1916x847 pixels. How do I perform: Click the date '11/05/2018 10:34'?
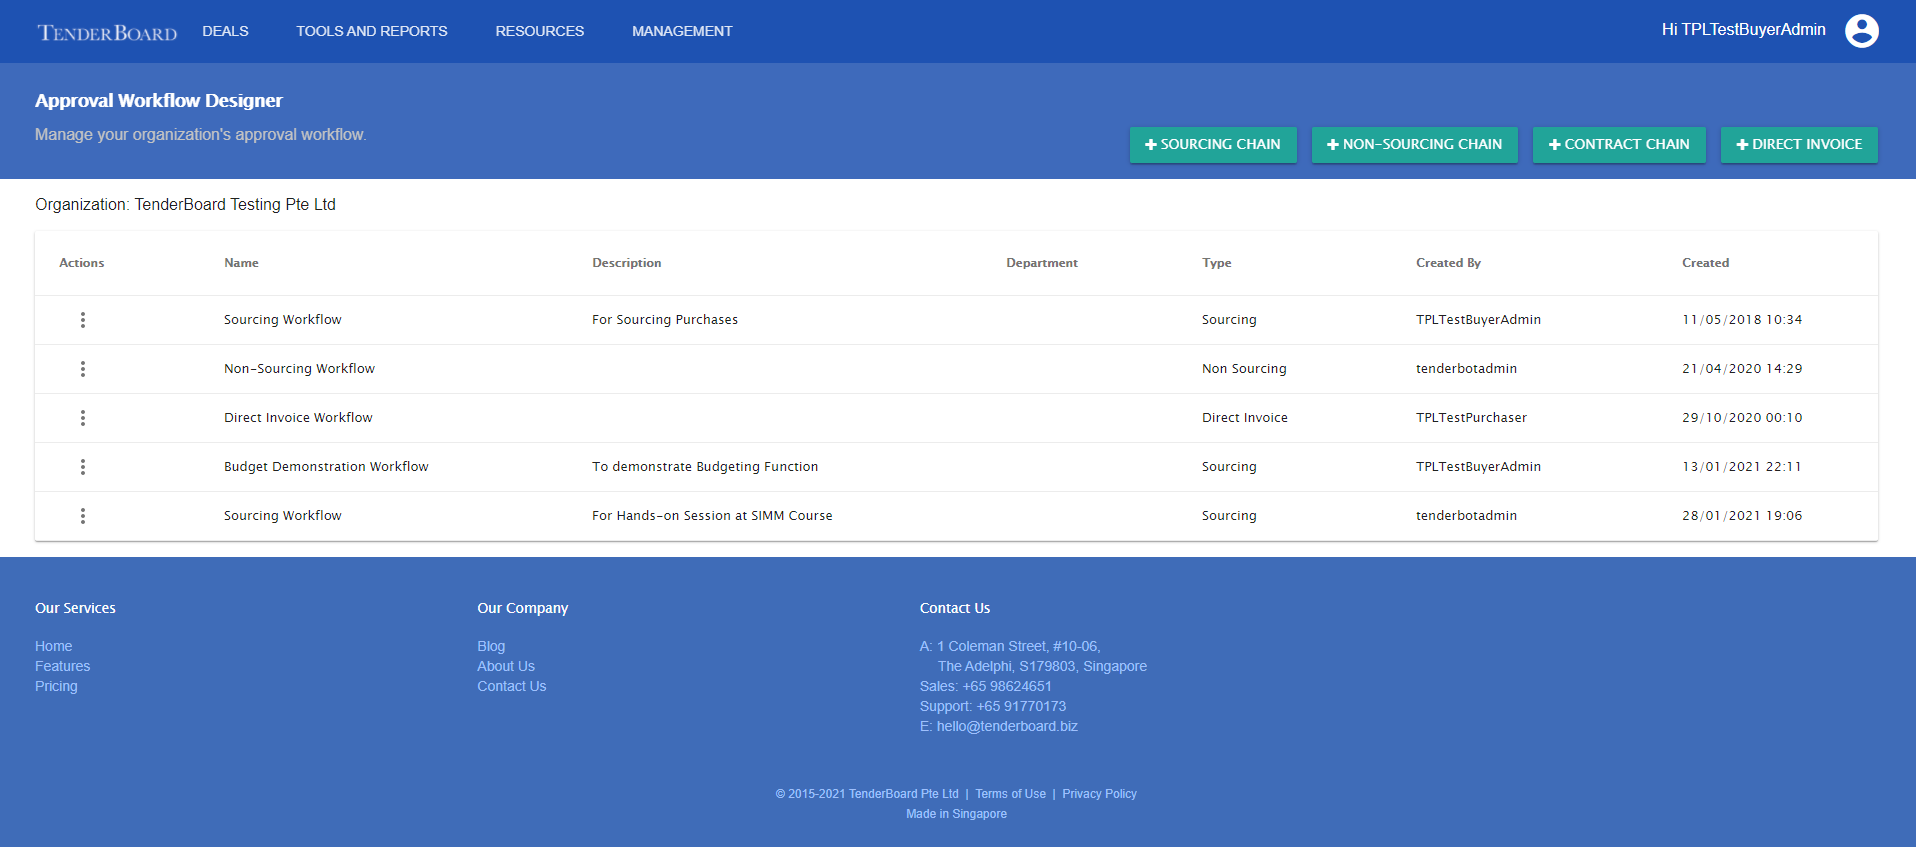(1742, 320)
